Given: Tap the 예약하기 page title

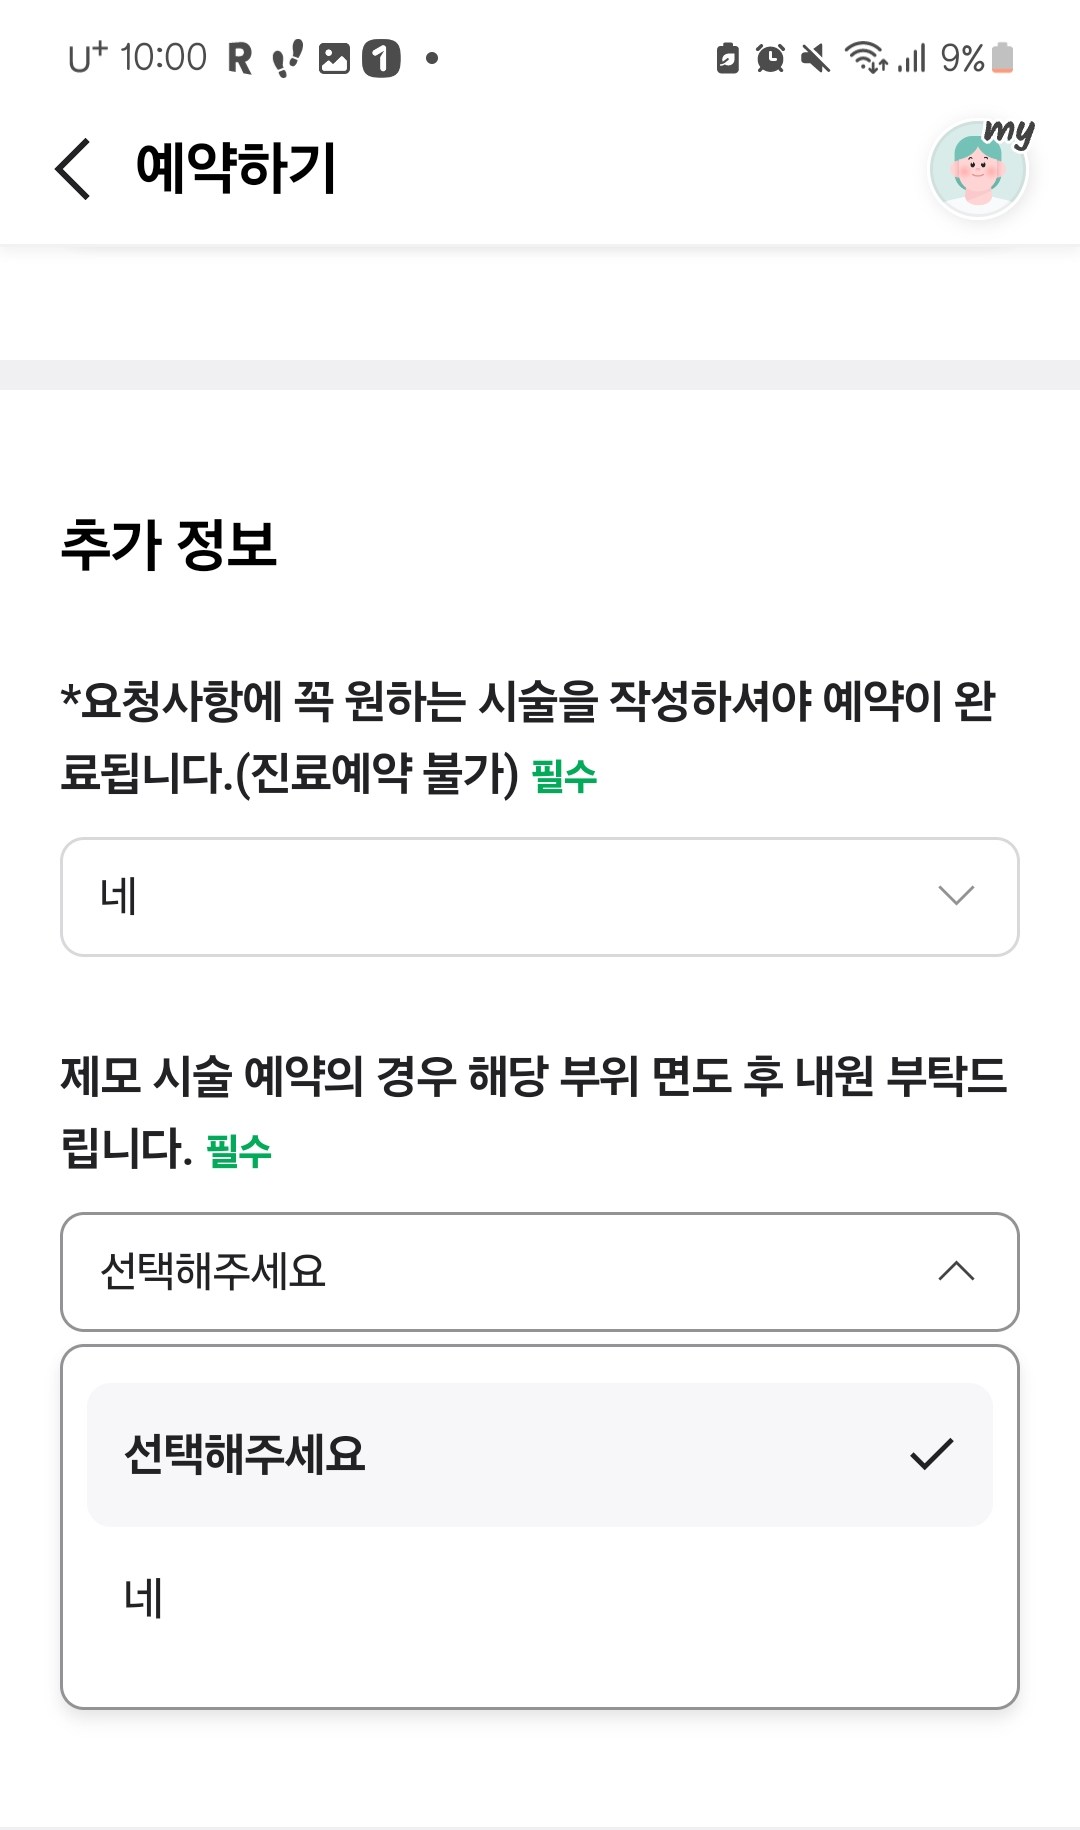Looking at the screenshot, I should point(236,167).
